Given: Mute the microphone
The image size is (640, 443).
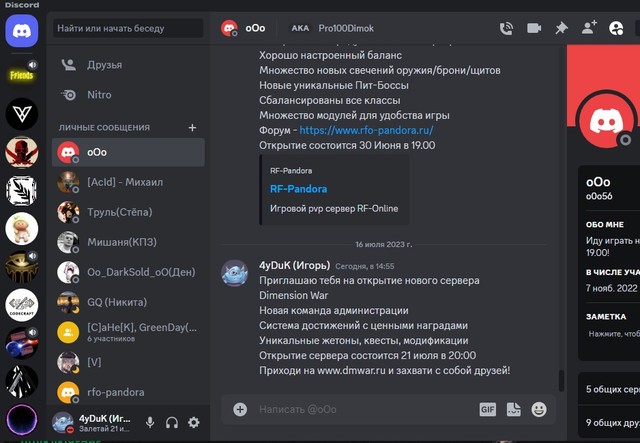Looking at the screenshot, I should click(150, 422).
